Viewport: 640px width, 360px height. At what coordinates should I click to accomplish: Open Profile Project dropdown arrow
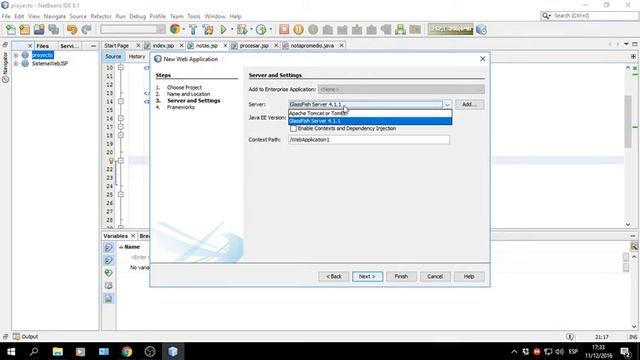(270, 29)
